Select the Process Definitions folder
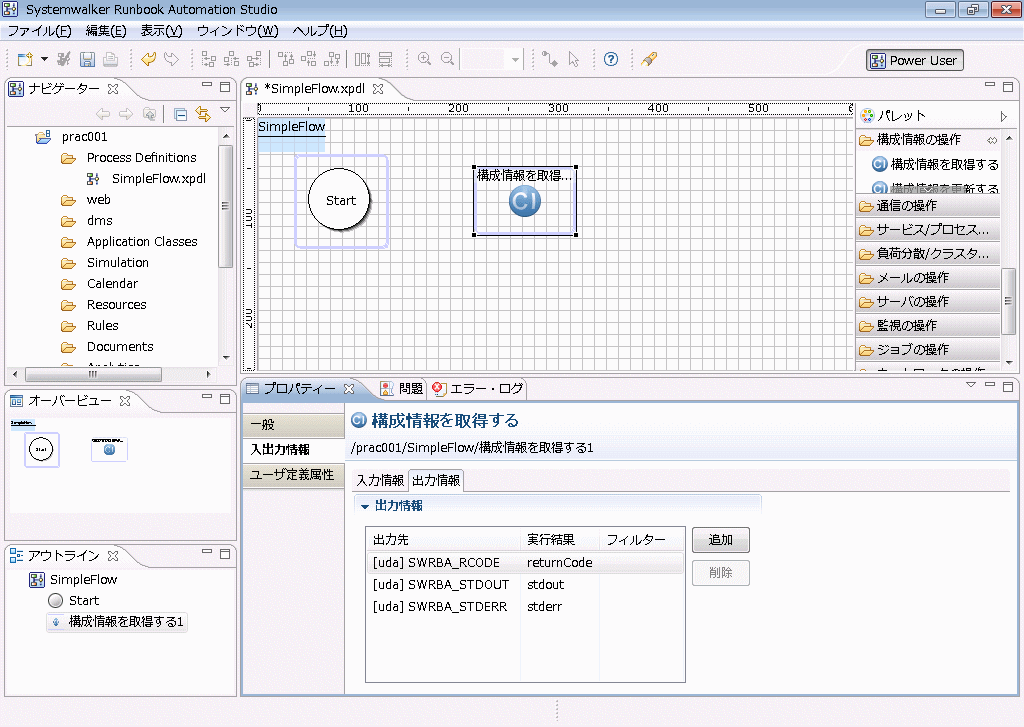This screenshot has height=727, width=1024. click(x=141, y=158)
